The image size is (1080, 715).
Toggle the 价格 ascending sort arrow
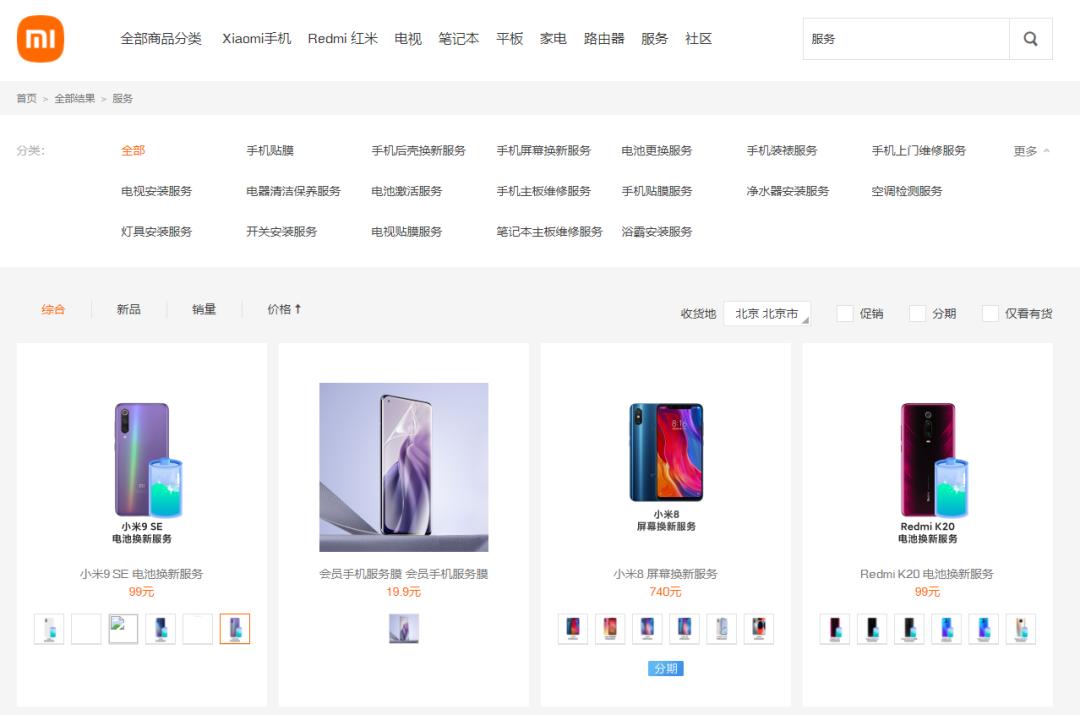tap(285, 309)
